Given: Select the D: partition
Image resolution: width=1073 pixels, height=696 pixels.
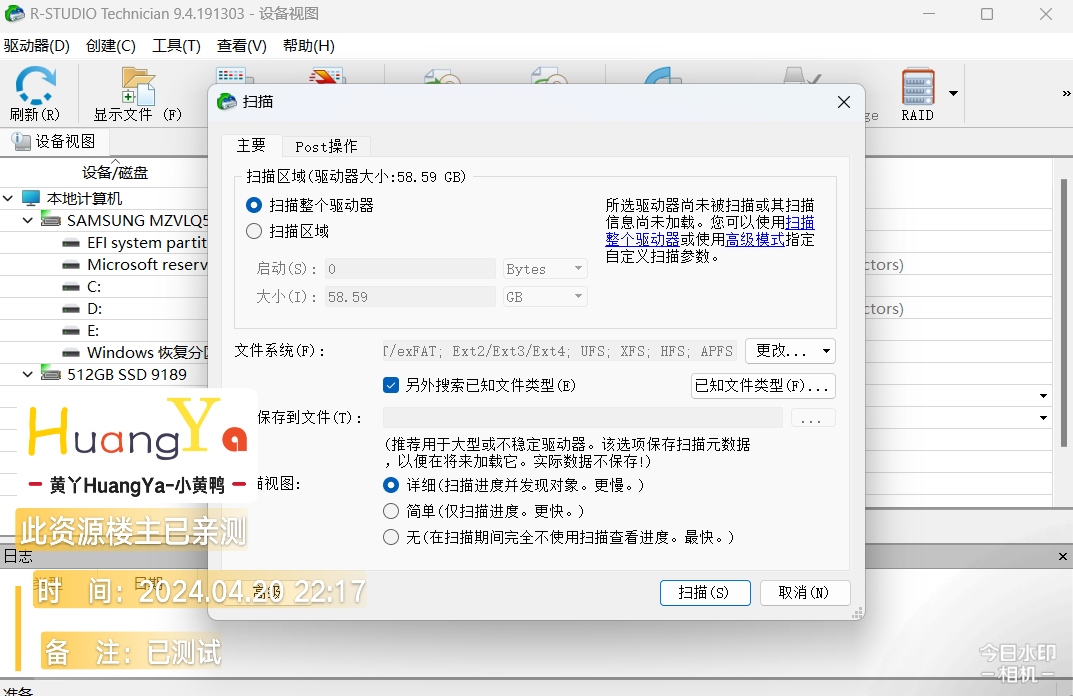Looking at the screenshot, I should (x=81, y=309).
